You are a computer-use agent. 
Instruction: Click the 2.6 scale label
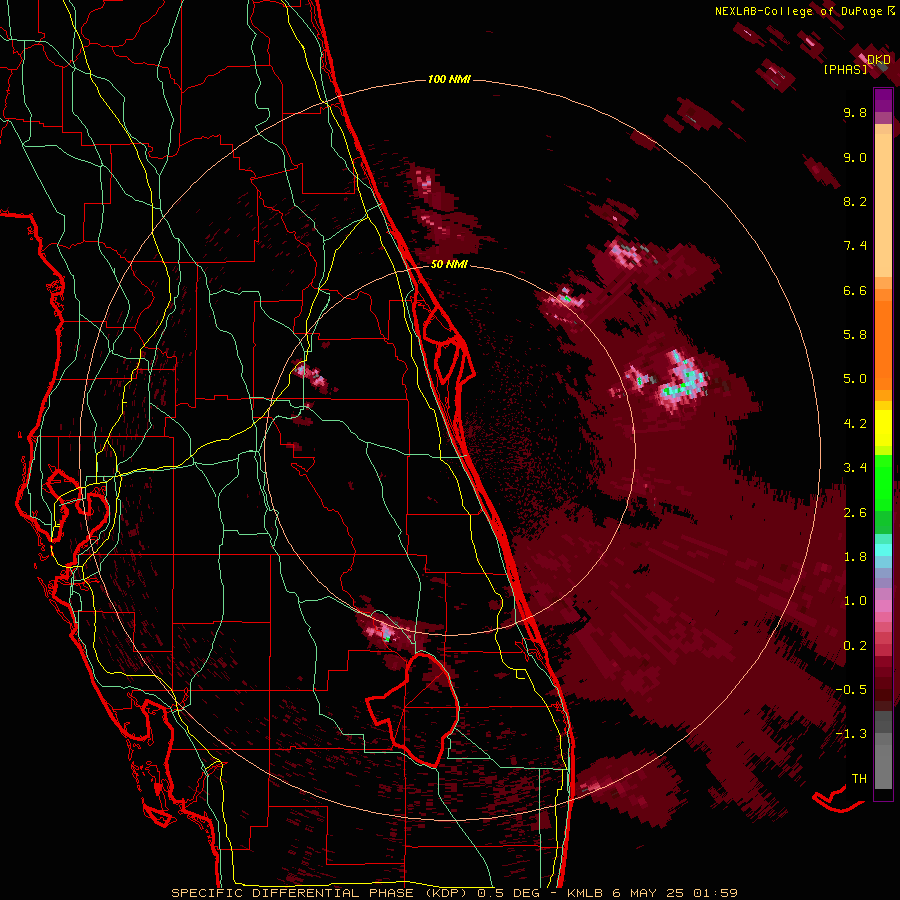pos(855,513)
